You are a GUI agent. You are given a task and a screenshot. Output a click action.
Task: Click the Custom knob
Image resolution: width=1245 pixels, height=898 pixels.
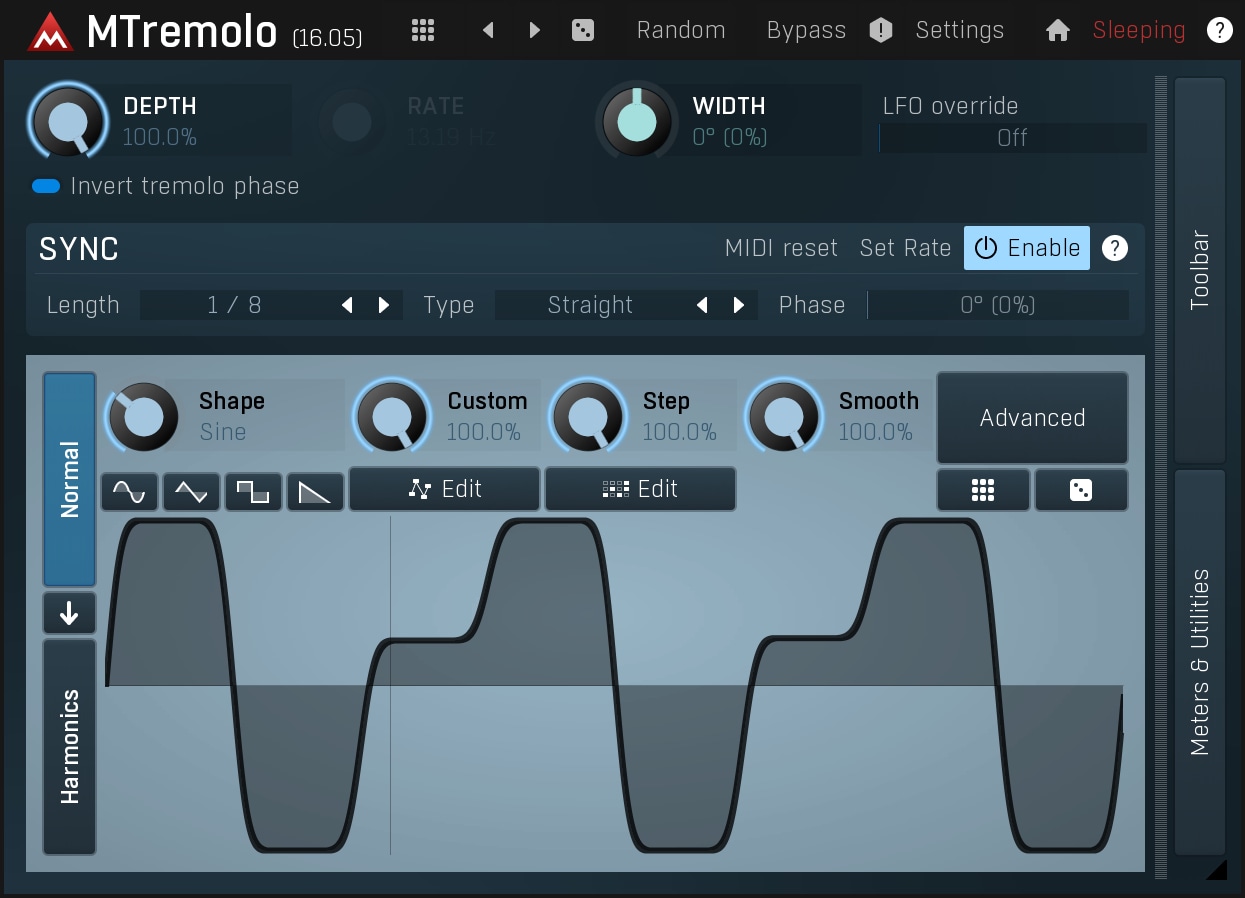391,416
